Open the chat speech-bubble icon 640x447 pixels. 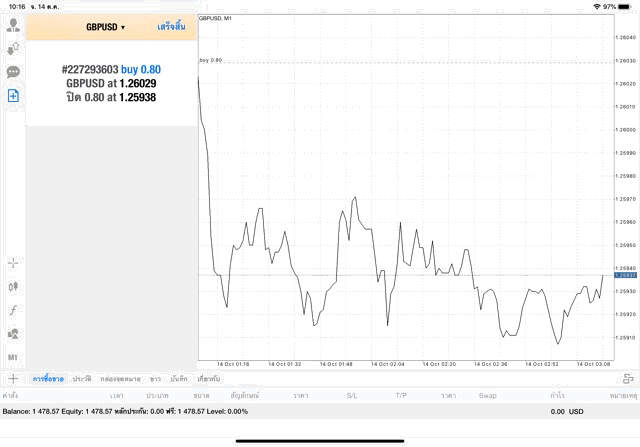pos(13,72)
